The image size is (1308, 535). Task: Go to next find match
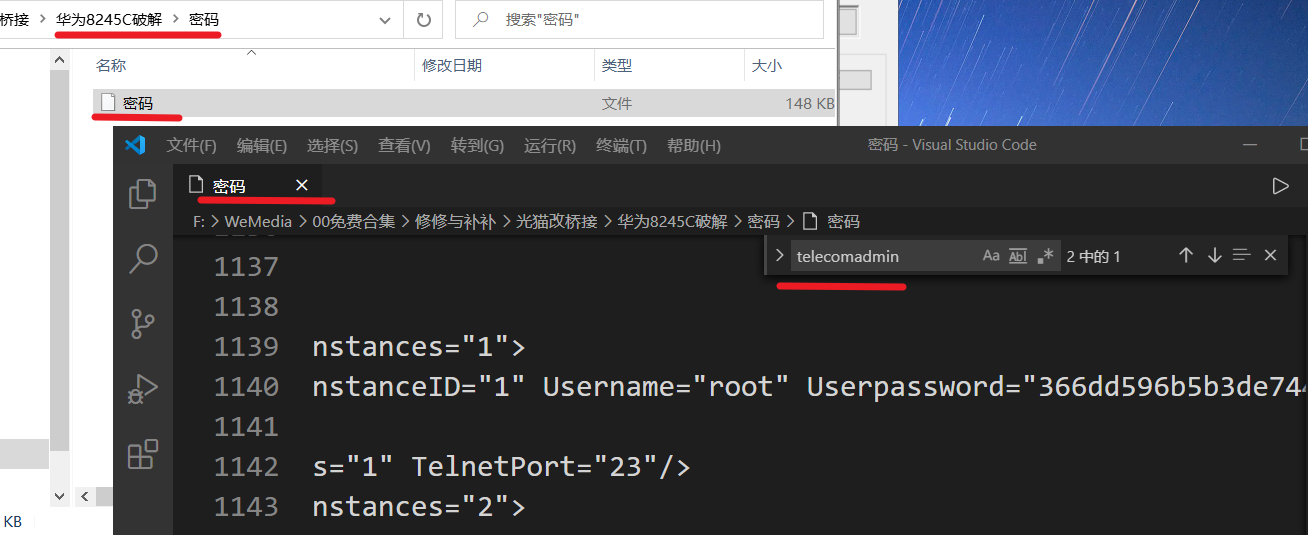[1214, 256]
